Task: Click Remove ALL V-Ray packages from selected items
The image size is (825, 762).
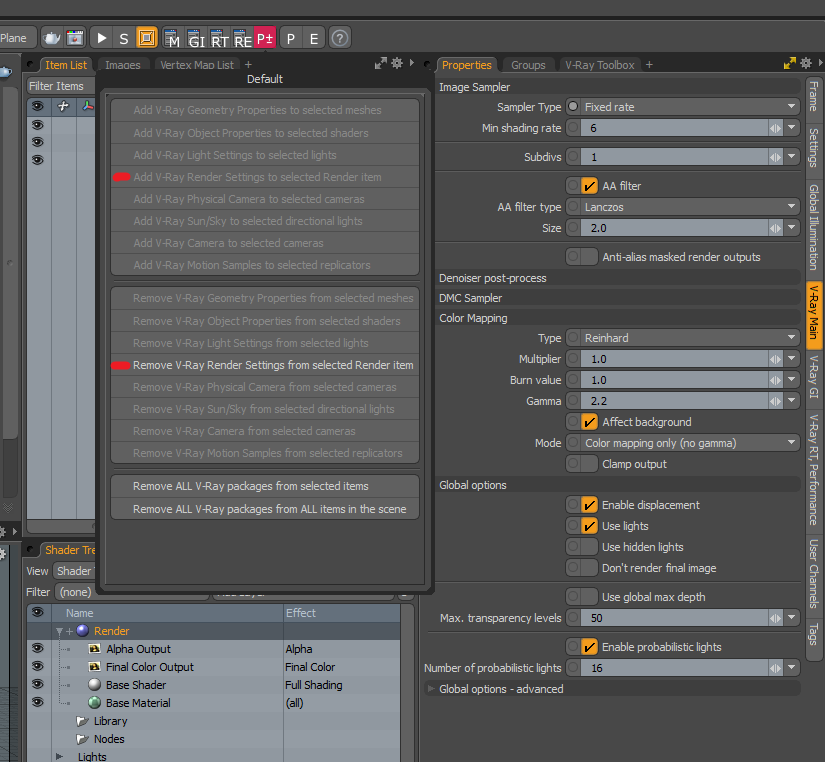Action: pos(265,486)
